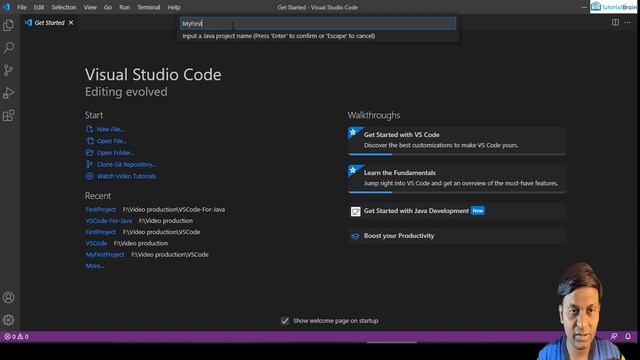Close the Get Started tab
640x360 pixels.
click(71, 22)
